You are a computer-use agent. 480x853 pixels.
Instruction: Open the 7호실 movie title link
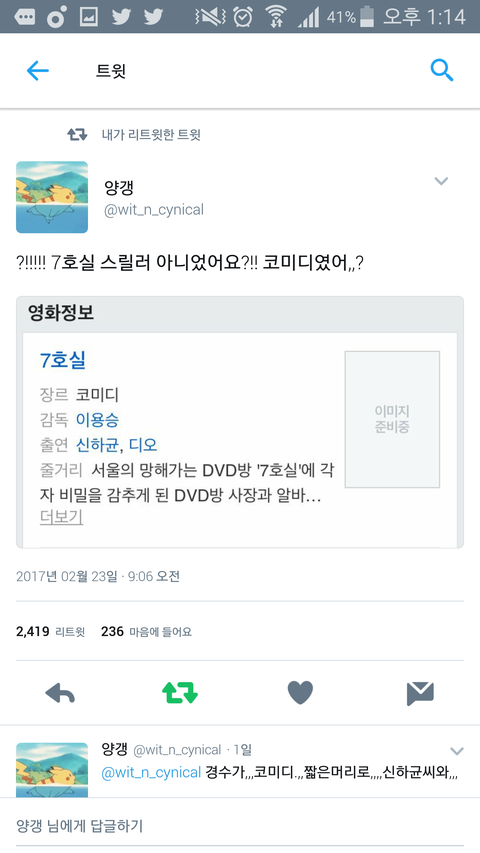(x=63, y=360)
